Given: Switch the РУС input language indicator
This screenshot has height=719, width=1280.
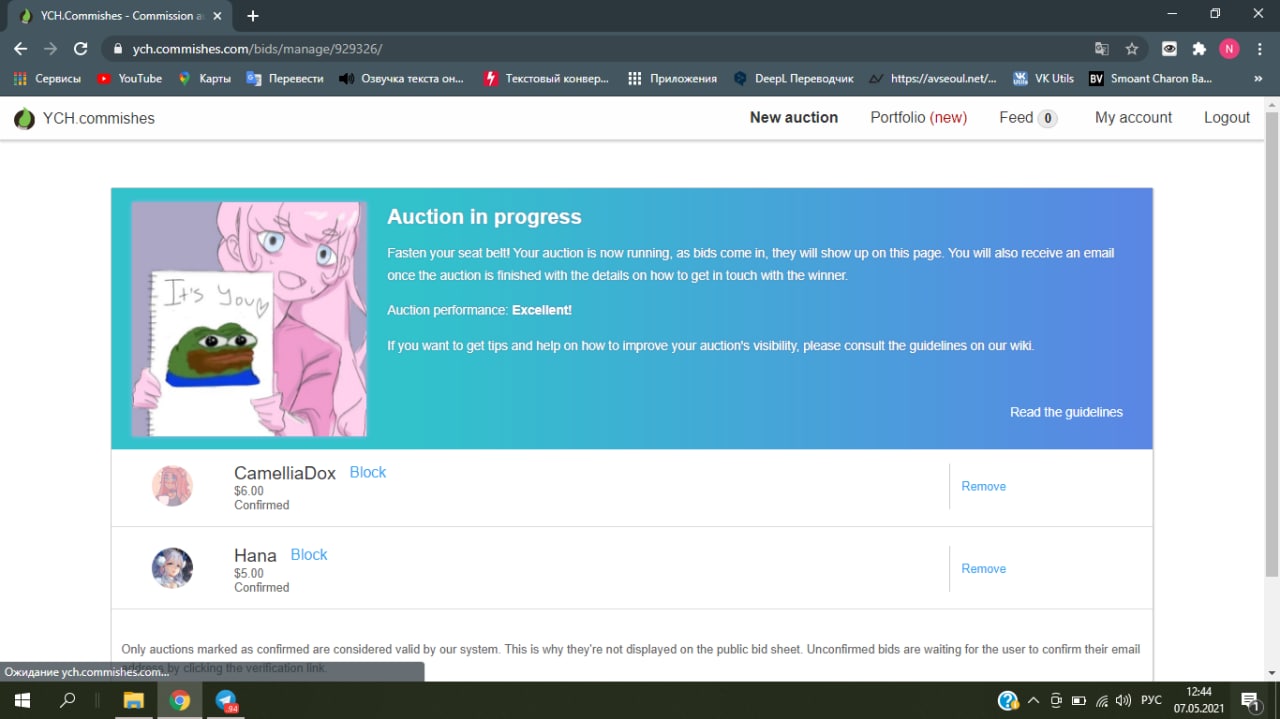Looking at the screenshot, I should coord(1152,700).
